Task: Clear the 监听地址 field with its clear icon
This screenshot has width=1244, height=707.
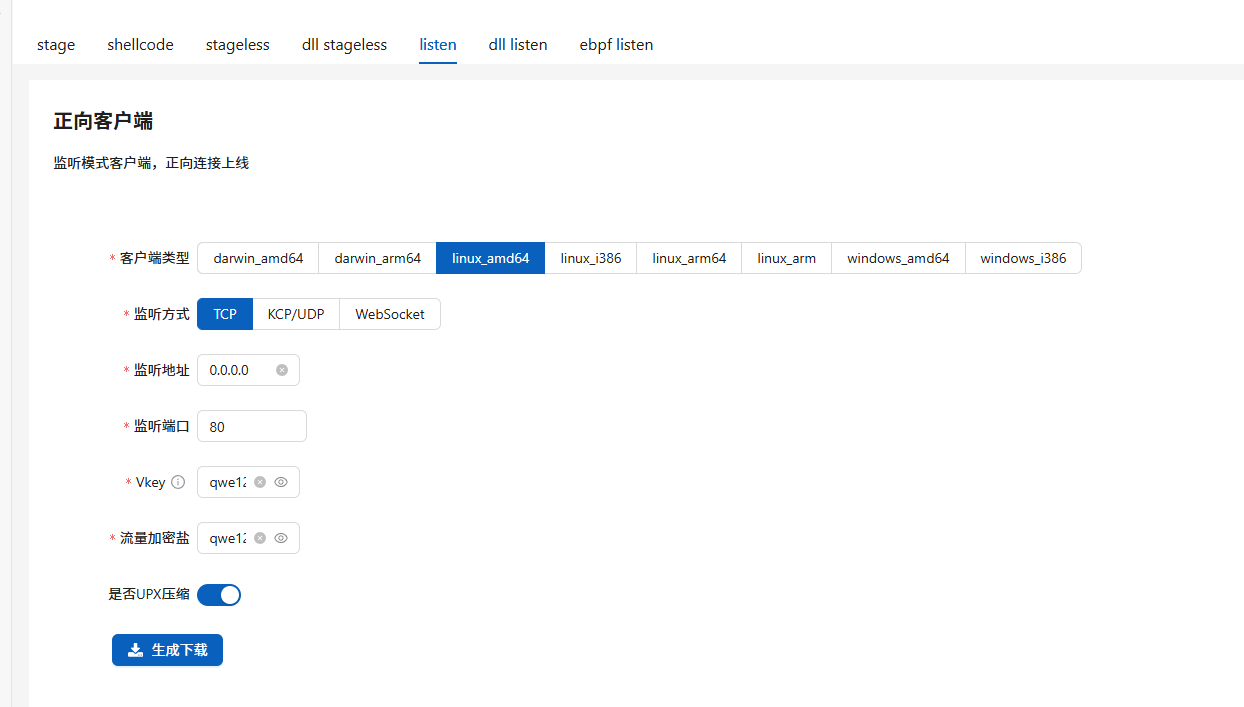Action: (282, 370)
